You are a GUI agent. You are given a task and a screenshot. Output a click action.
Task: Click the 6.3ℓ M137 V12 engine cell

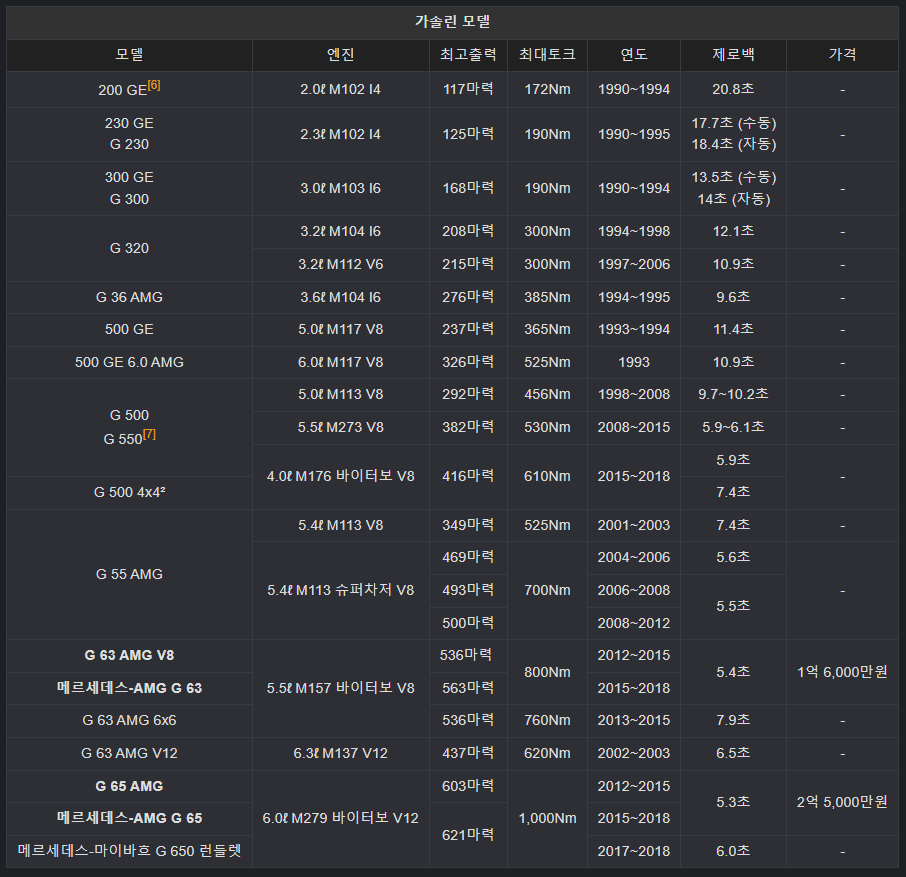[x=340, y=753]
